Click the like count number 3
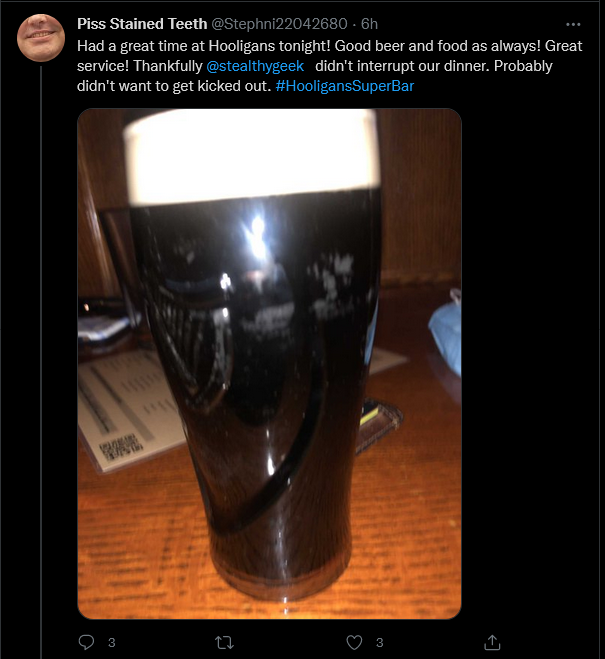The width and height of the screenshot is (605, 659). click(x=379, y=643)
